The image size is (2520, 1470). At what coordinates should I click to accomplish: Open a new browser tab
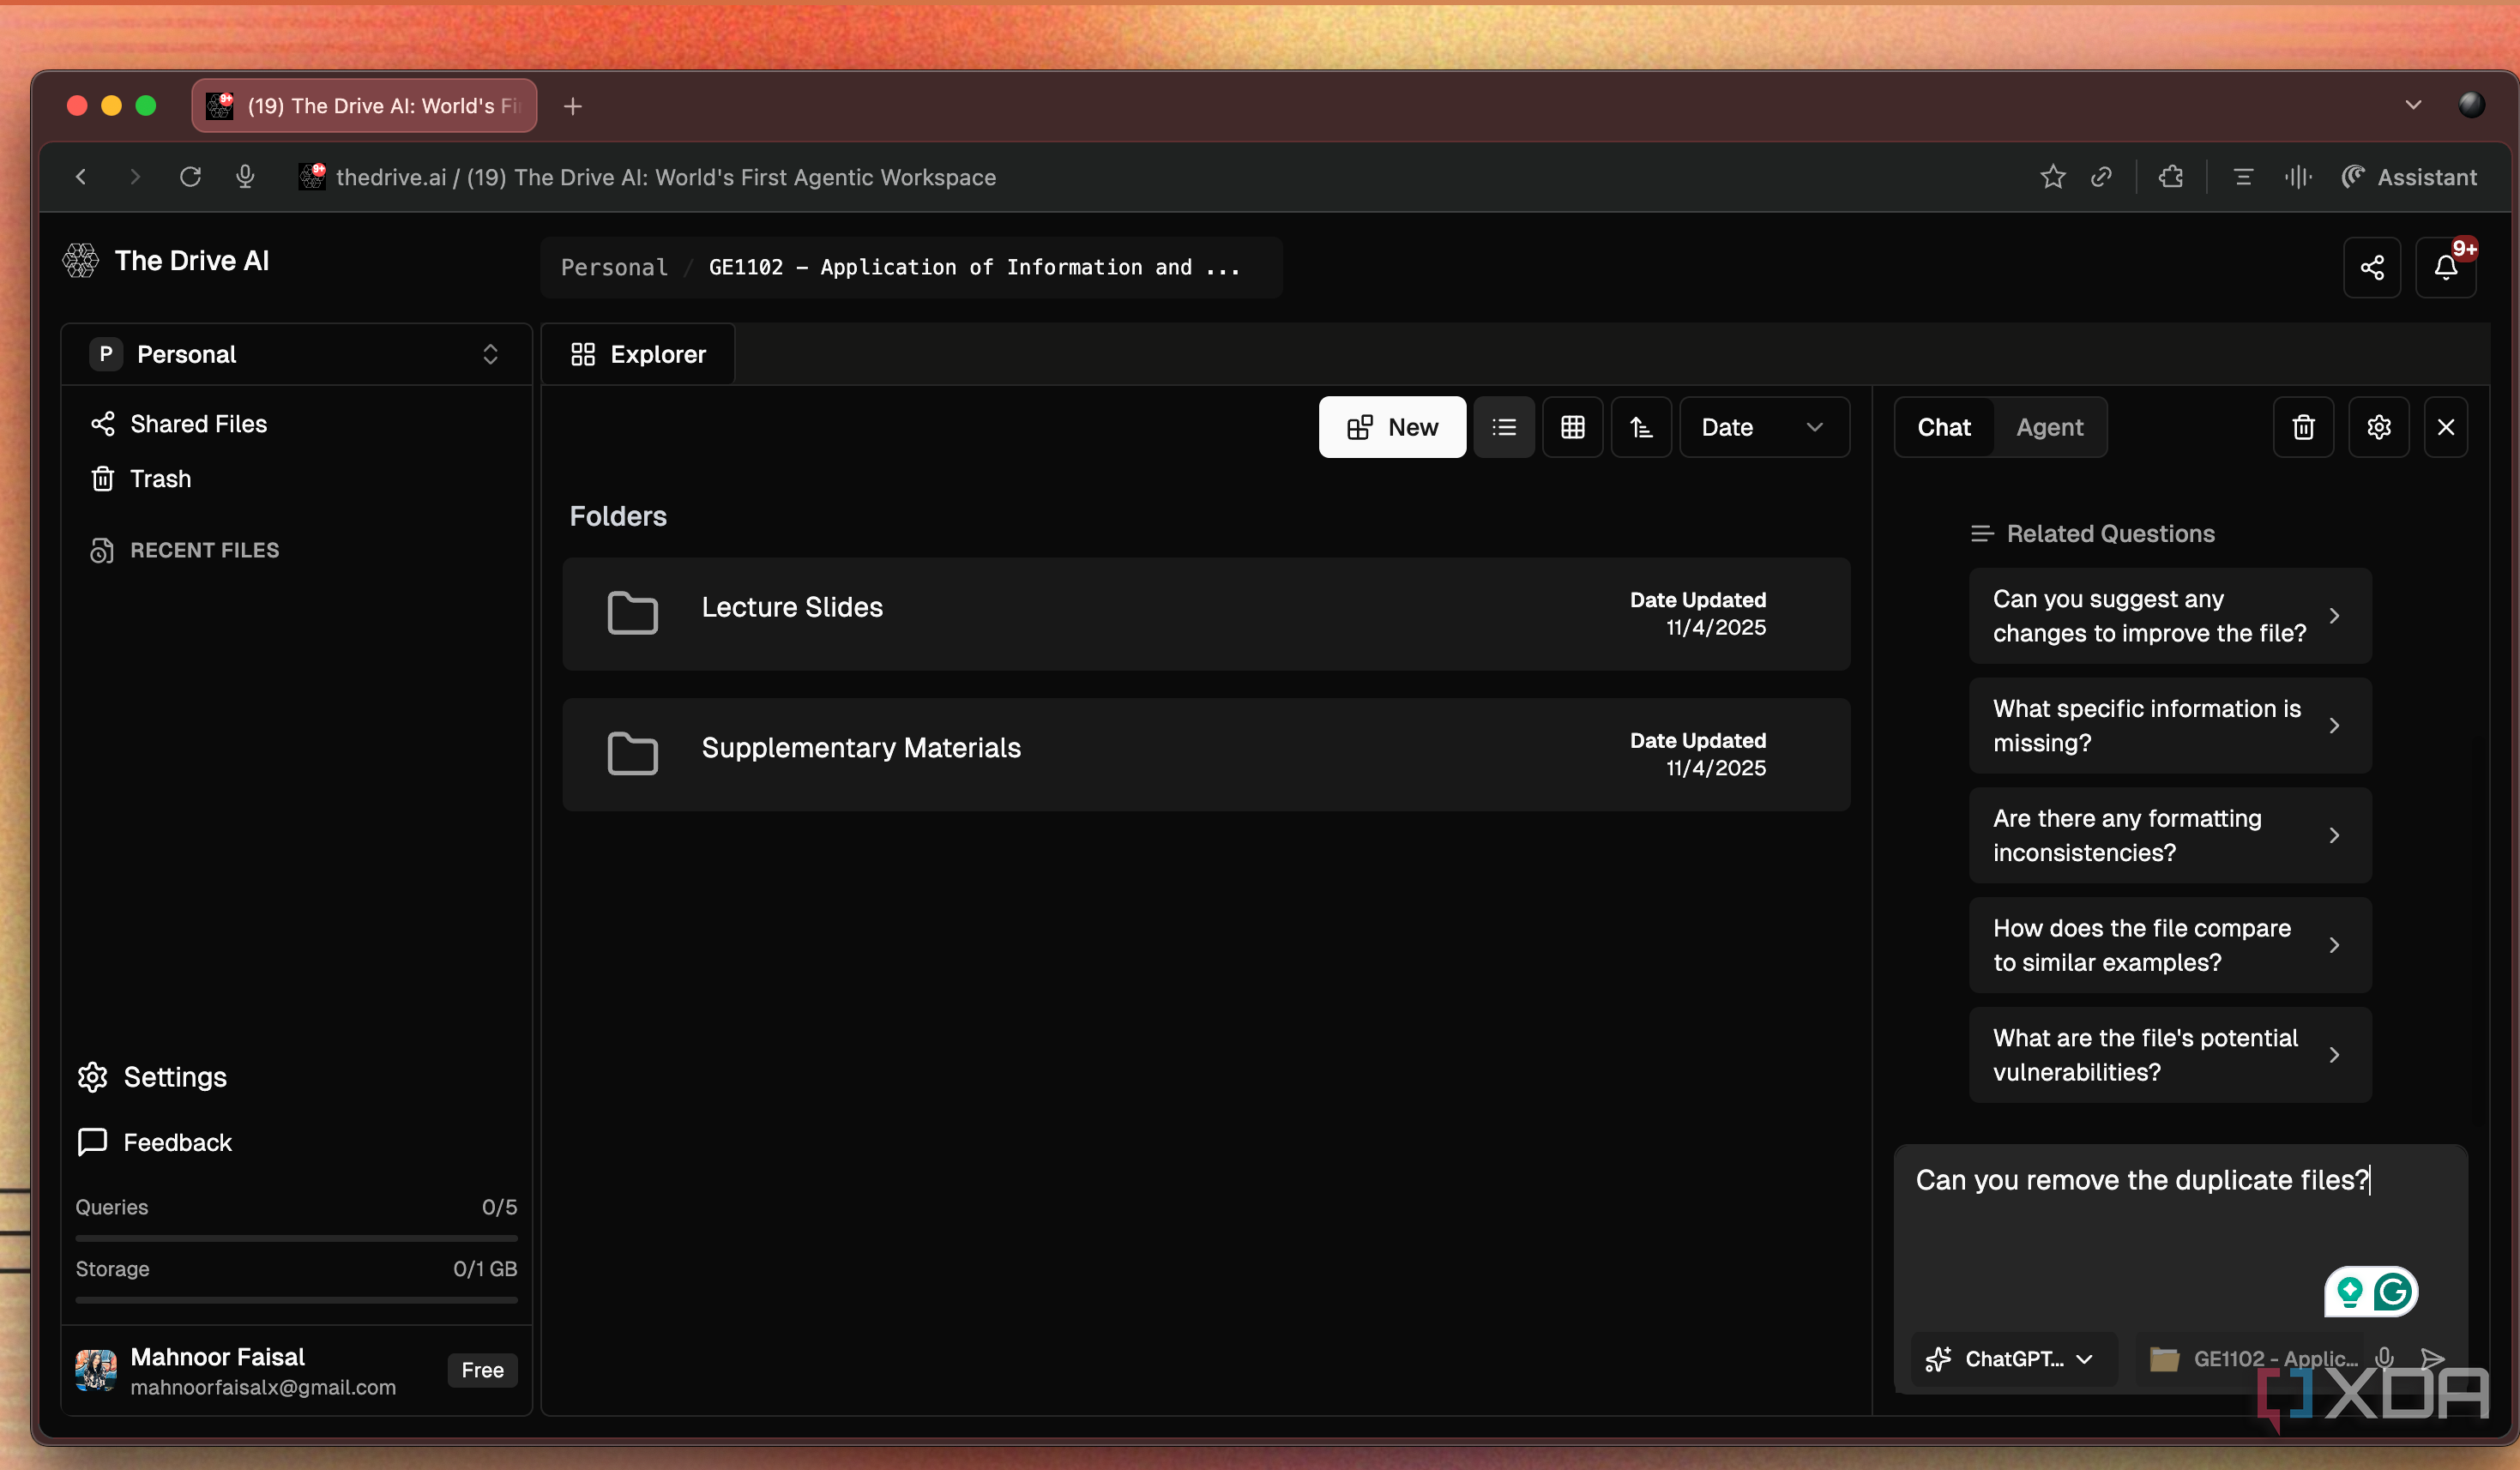click(572, 106)
